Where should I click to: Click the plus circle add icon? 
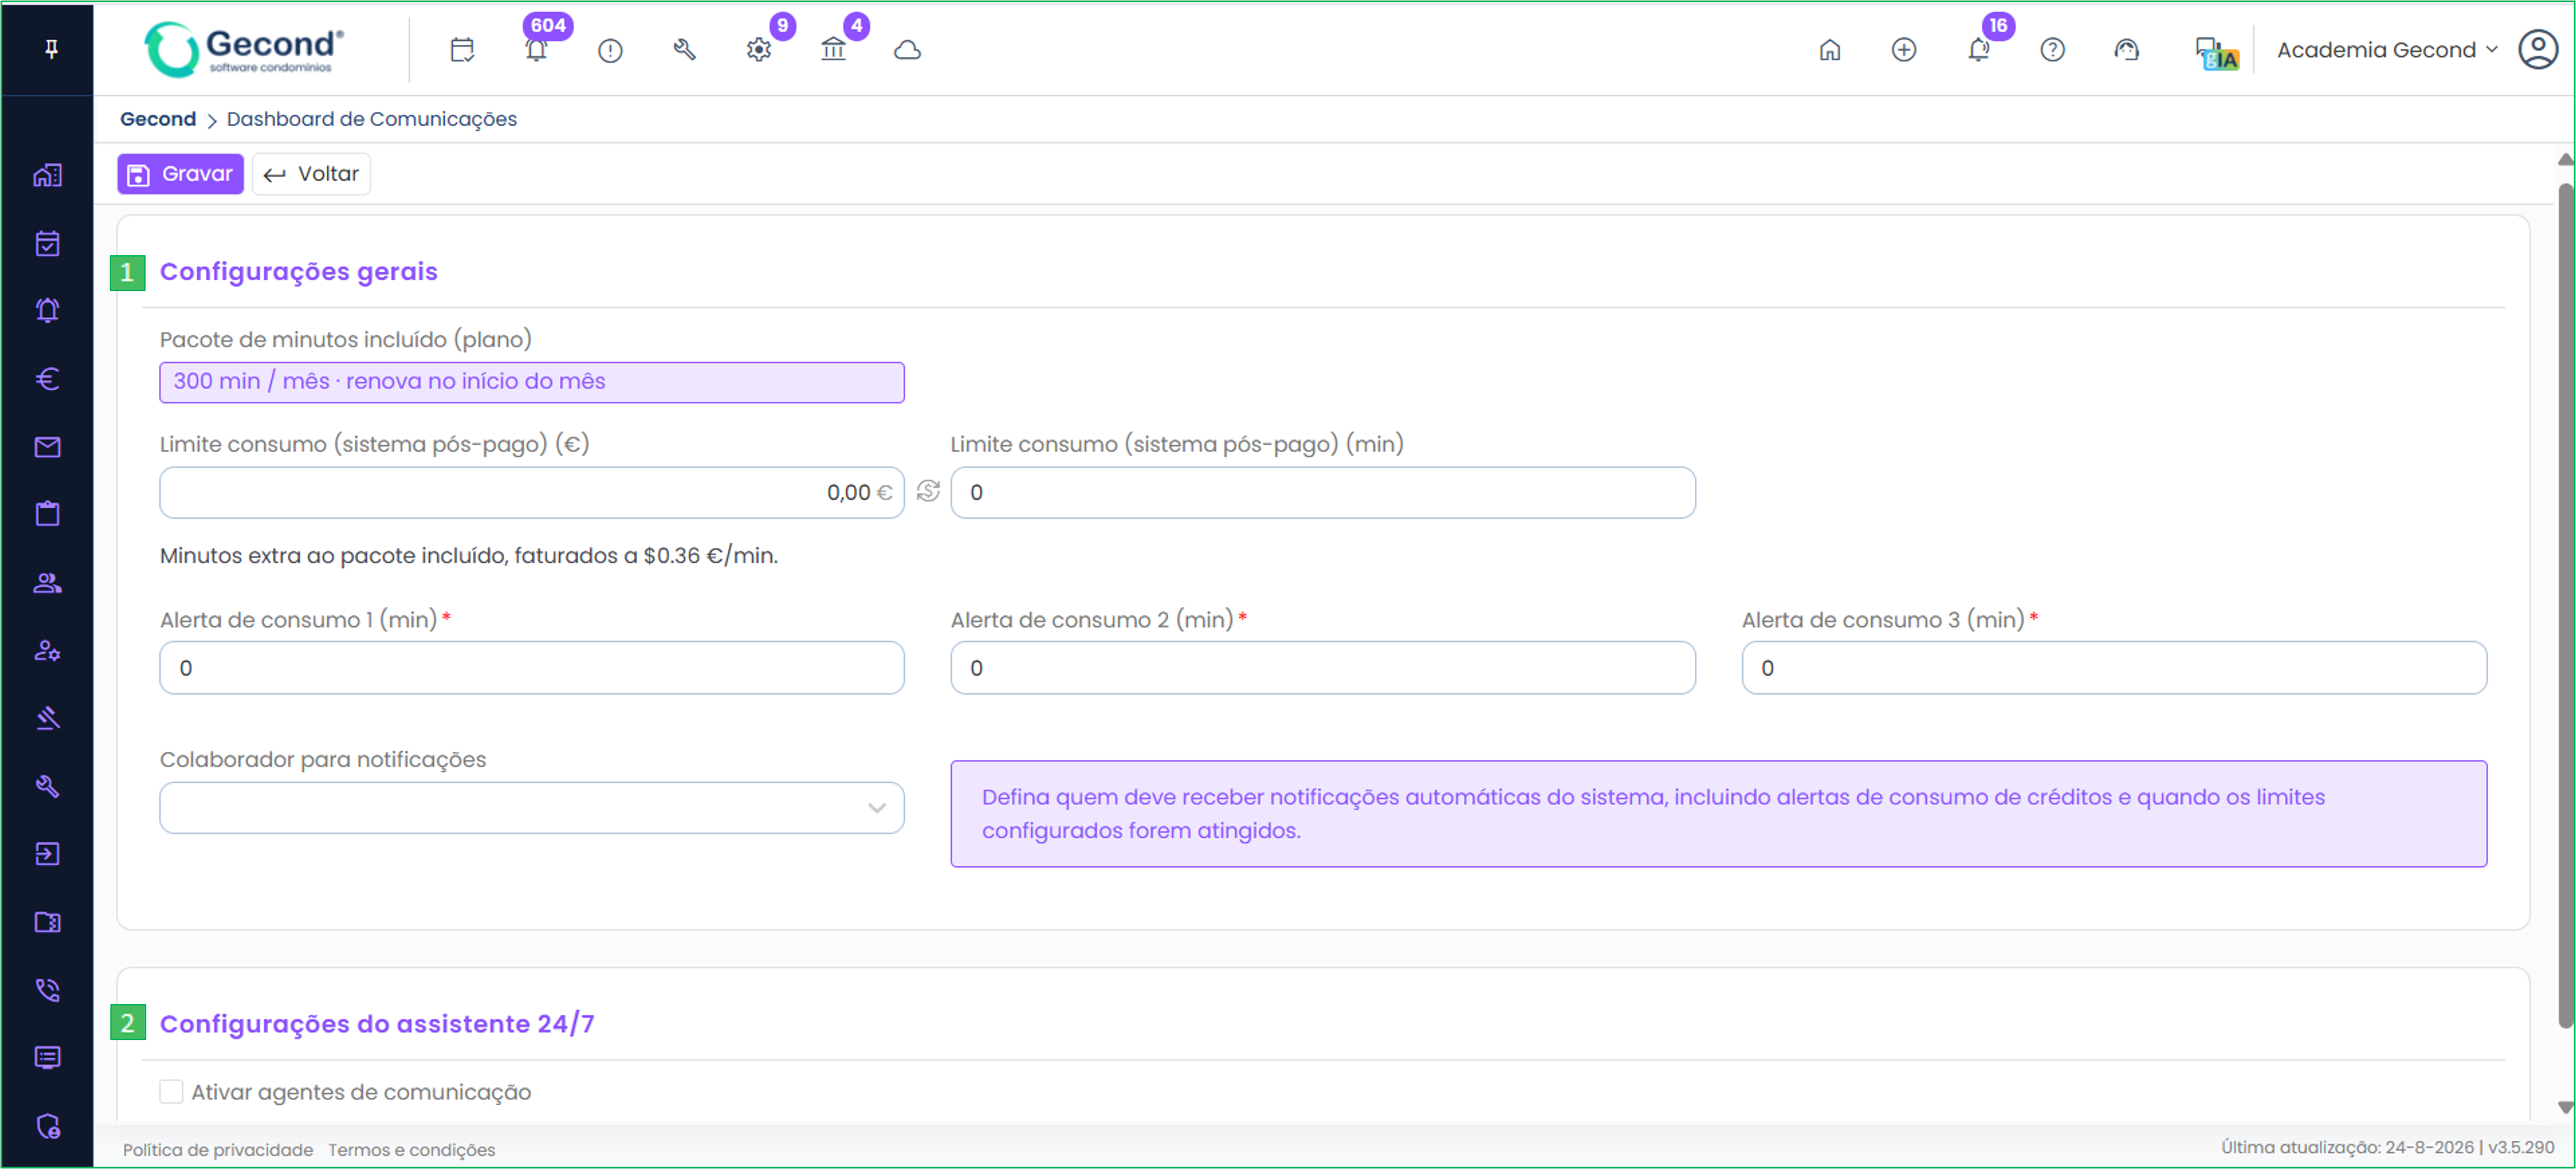(1903, 50)
